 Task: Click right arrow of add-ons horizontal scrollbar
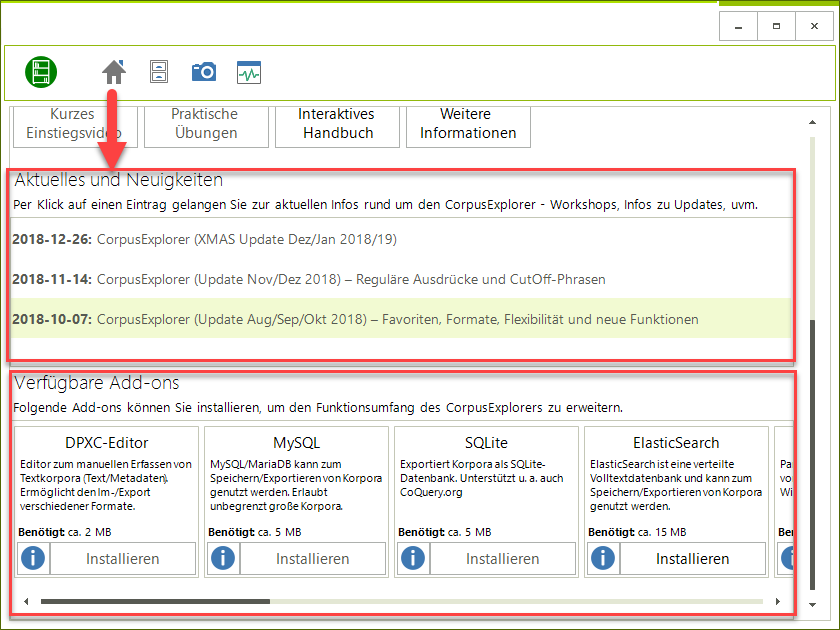777,602
